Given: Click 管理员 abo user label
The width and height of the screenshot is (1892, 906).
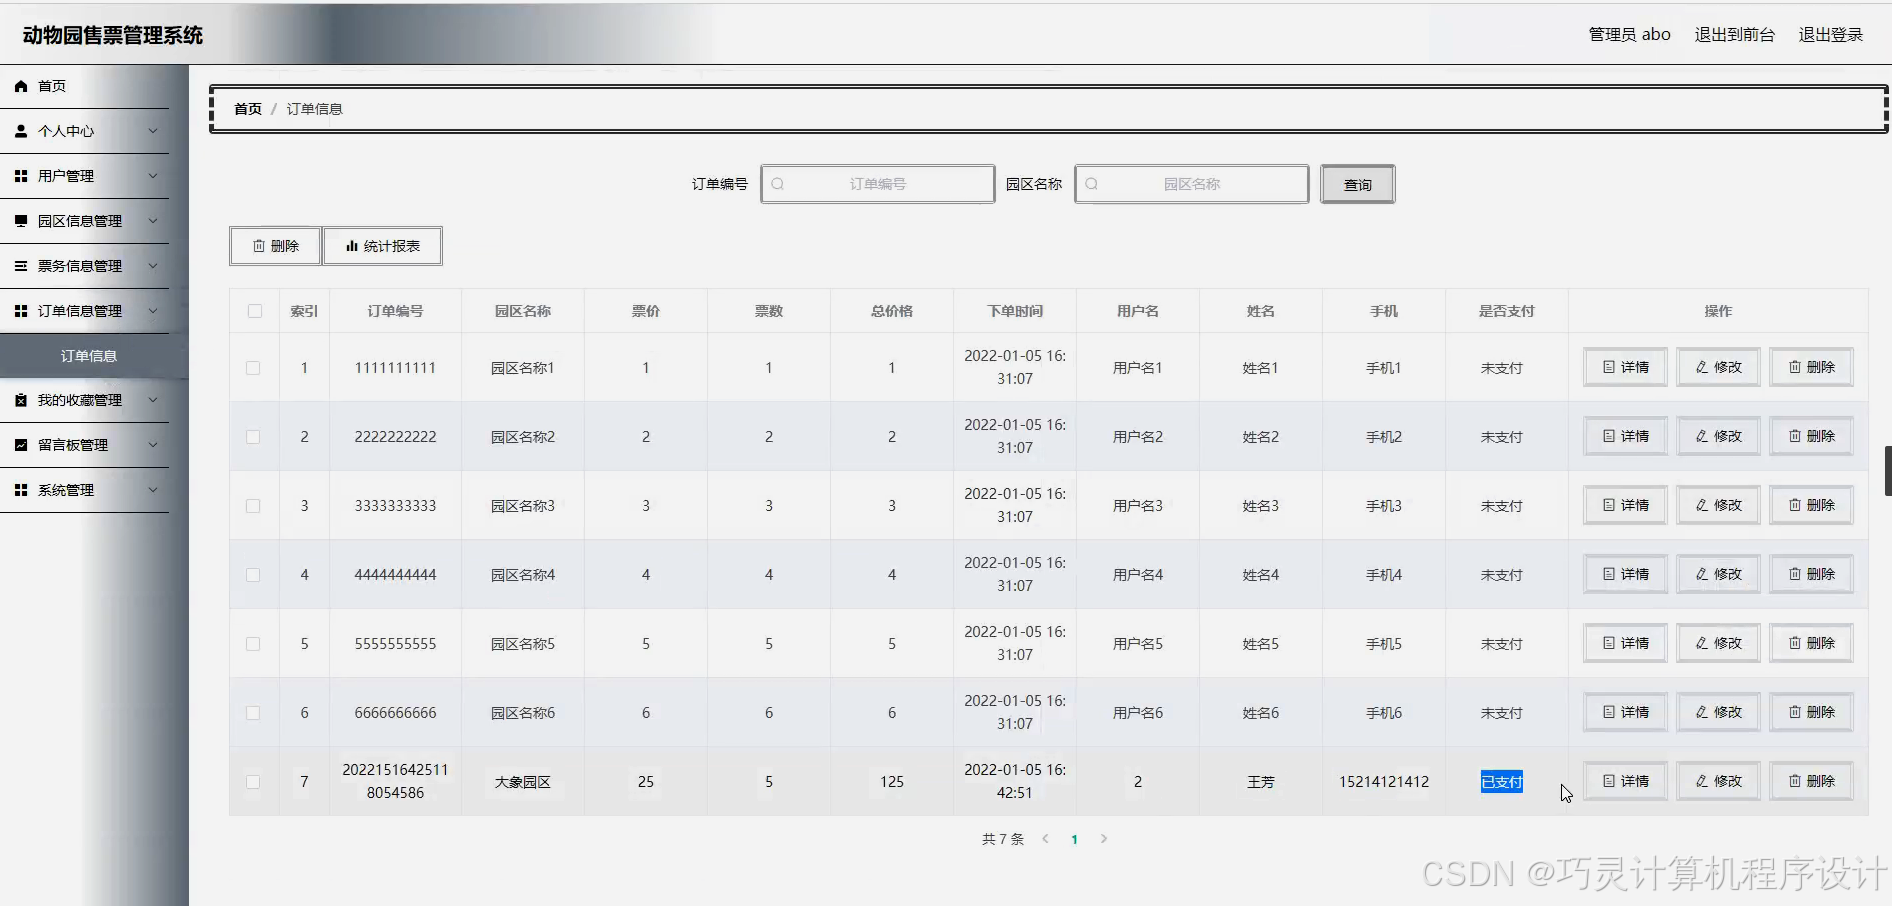Looking at the screenshot, I should pos(1630,34).
